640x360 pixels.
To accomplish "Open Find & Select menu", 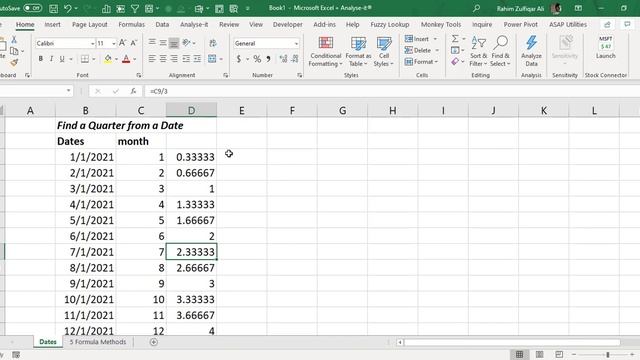I will pos(500,51).
